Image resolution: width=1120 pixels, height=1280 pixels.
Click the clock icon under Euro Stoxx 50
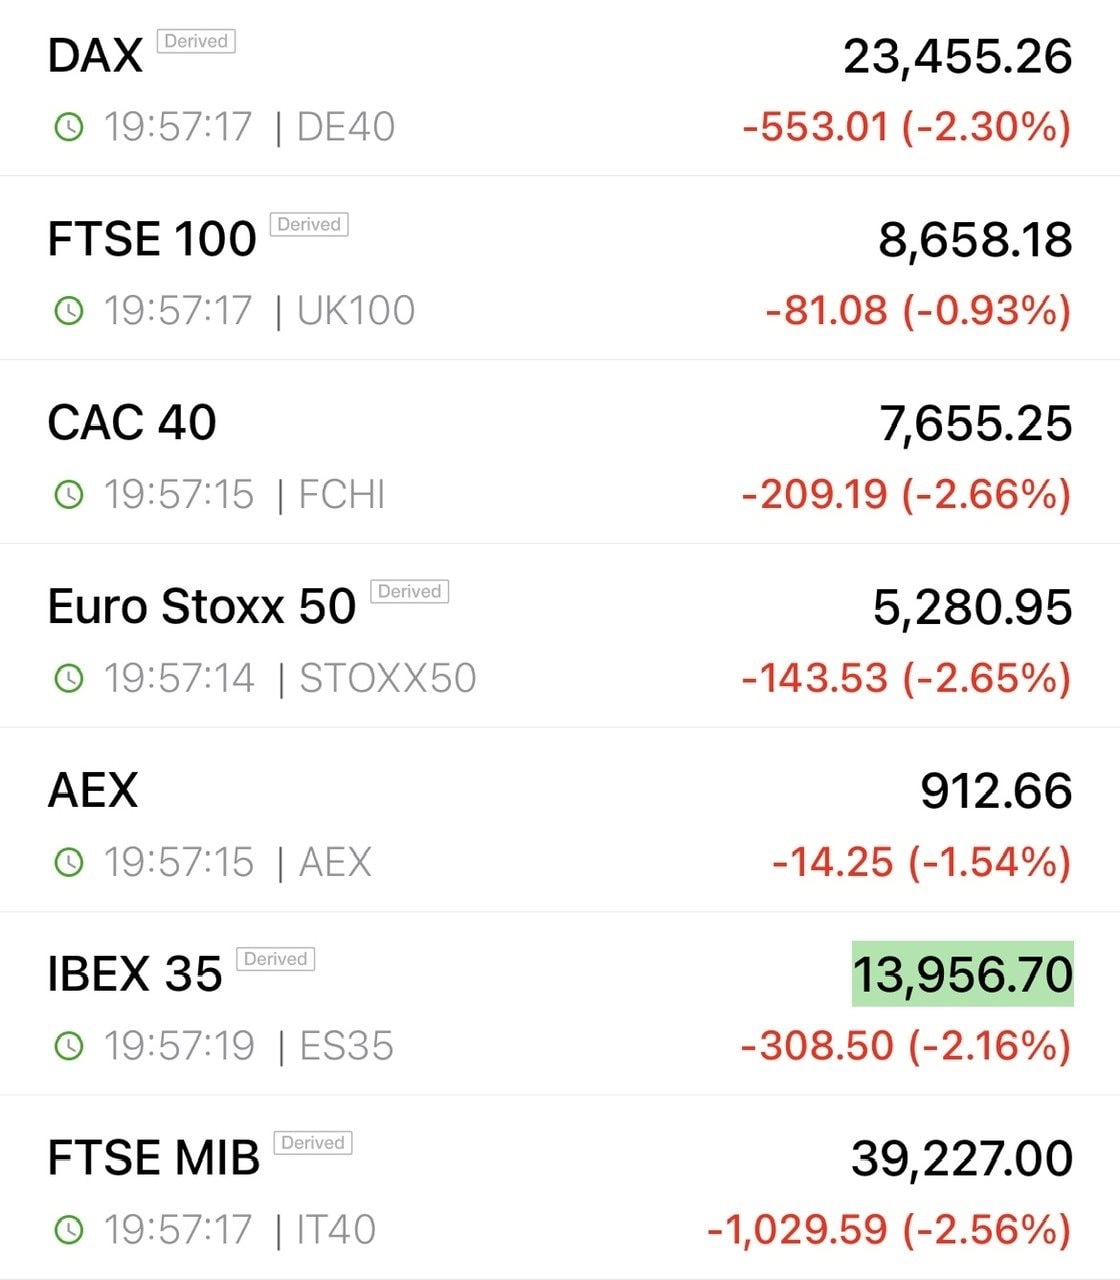pos(68,678)
